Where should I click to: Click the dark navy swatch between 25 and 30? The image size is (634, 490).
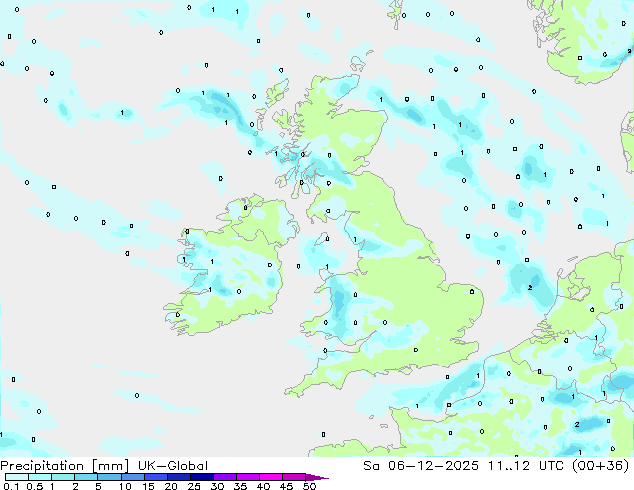(x=202, y=477)
